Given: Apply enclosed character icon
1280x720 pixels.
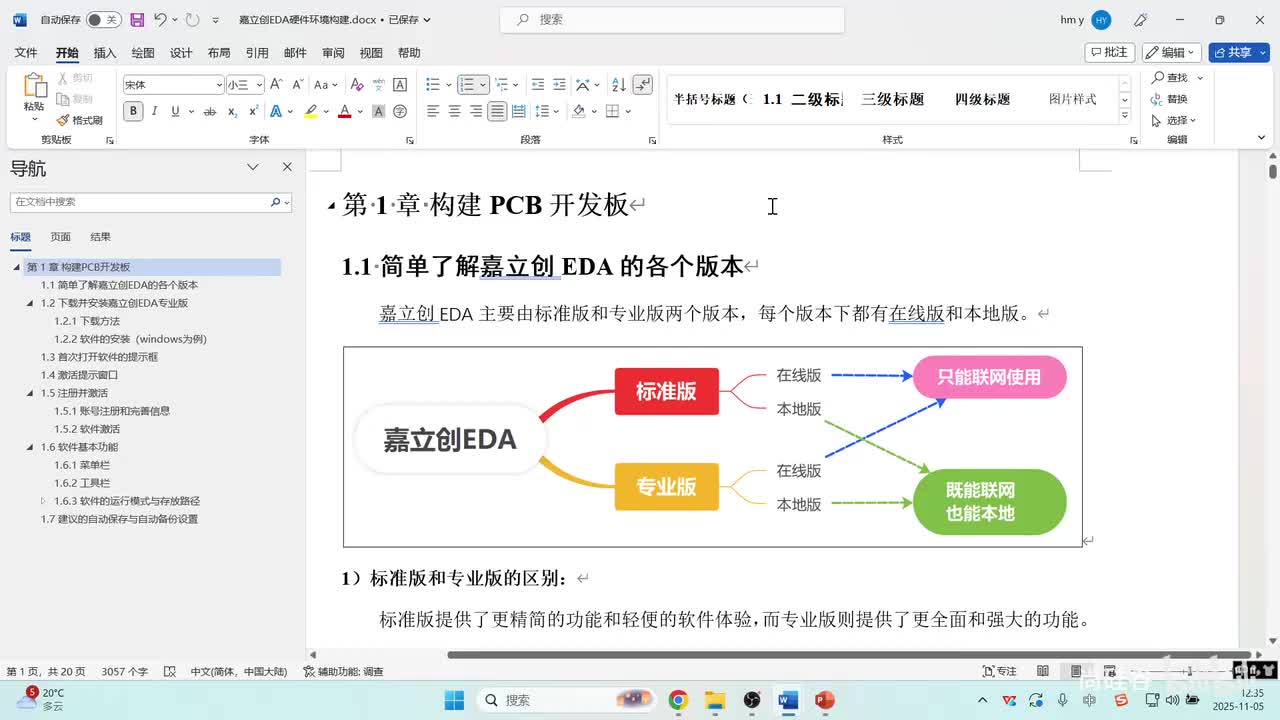Looking at the screenshot, I should pos(400,111).
